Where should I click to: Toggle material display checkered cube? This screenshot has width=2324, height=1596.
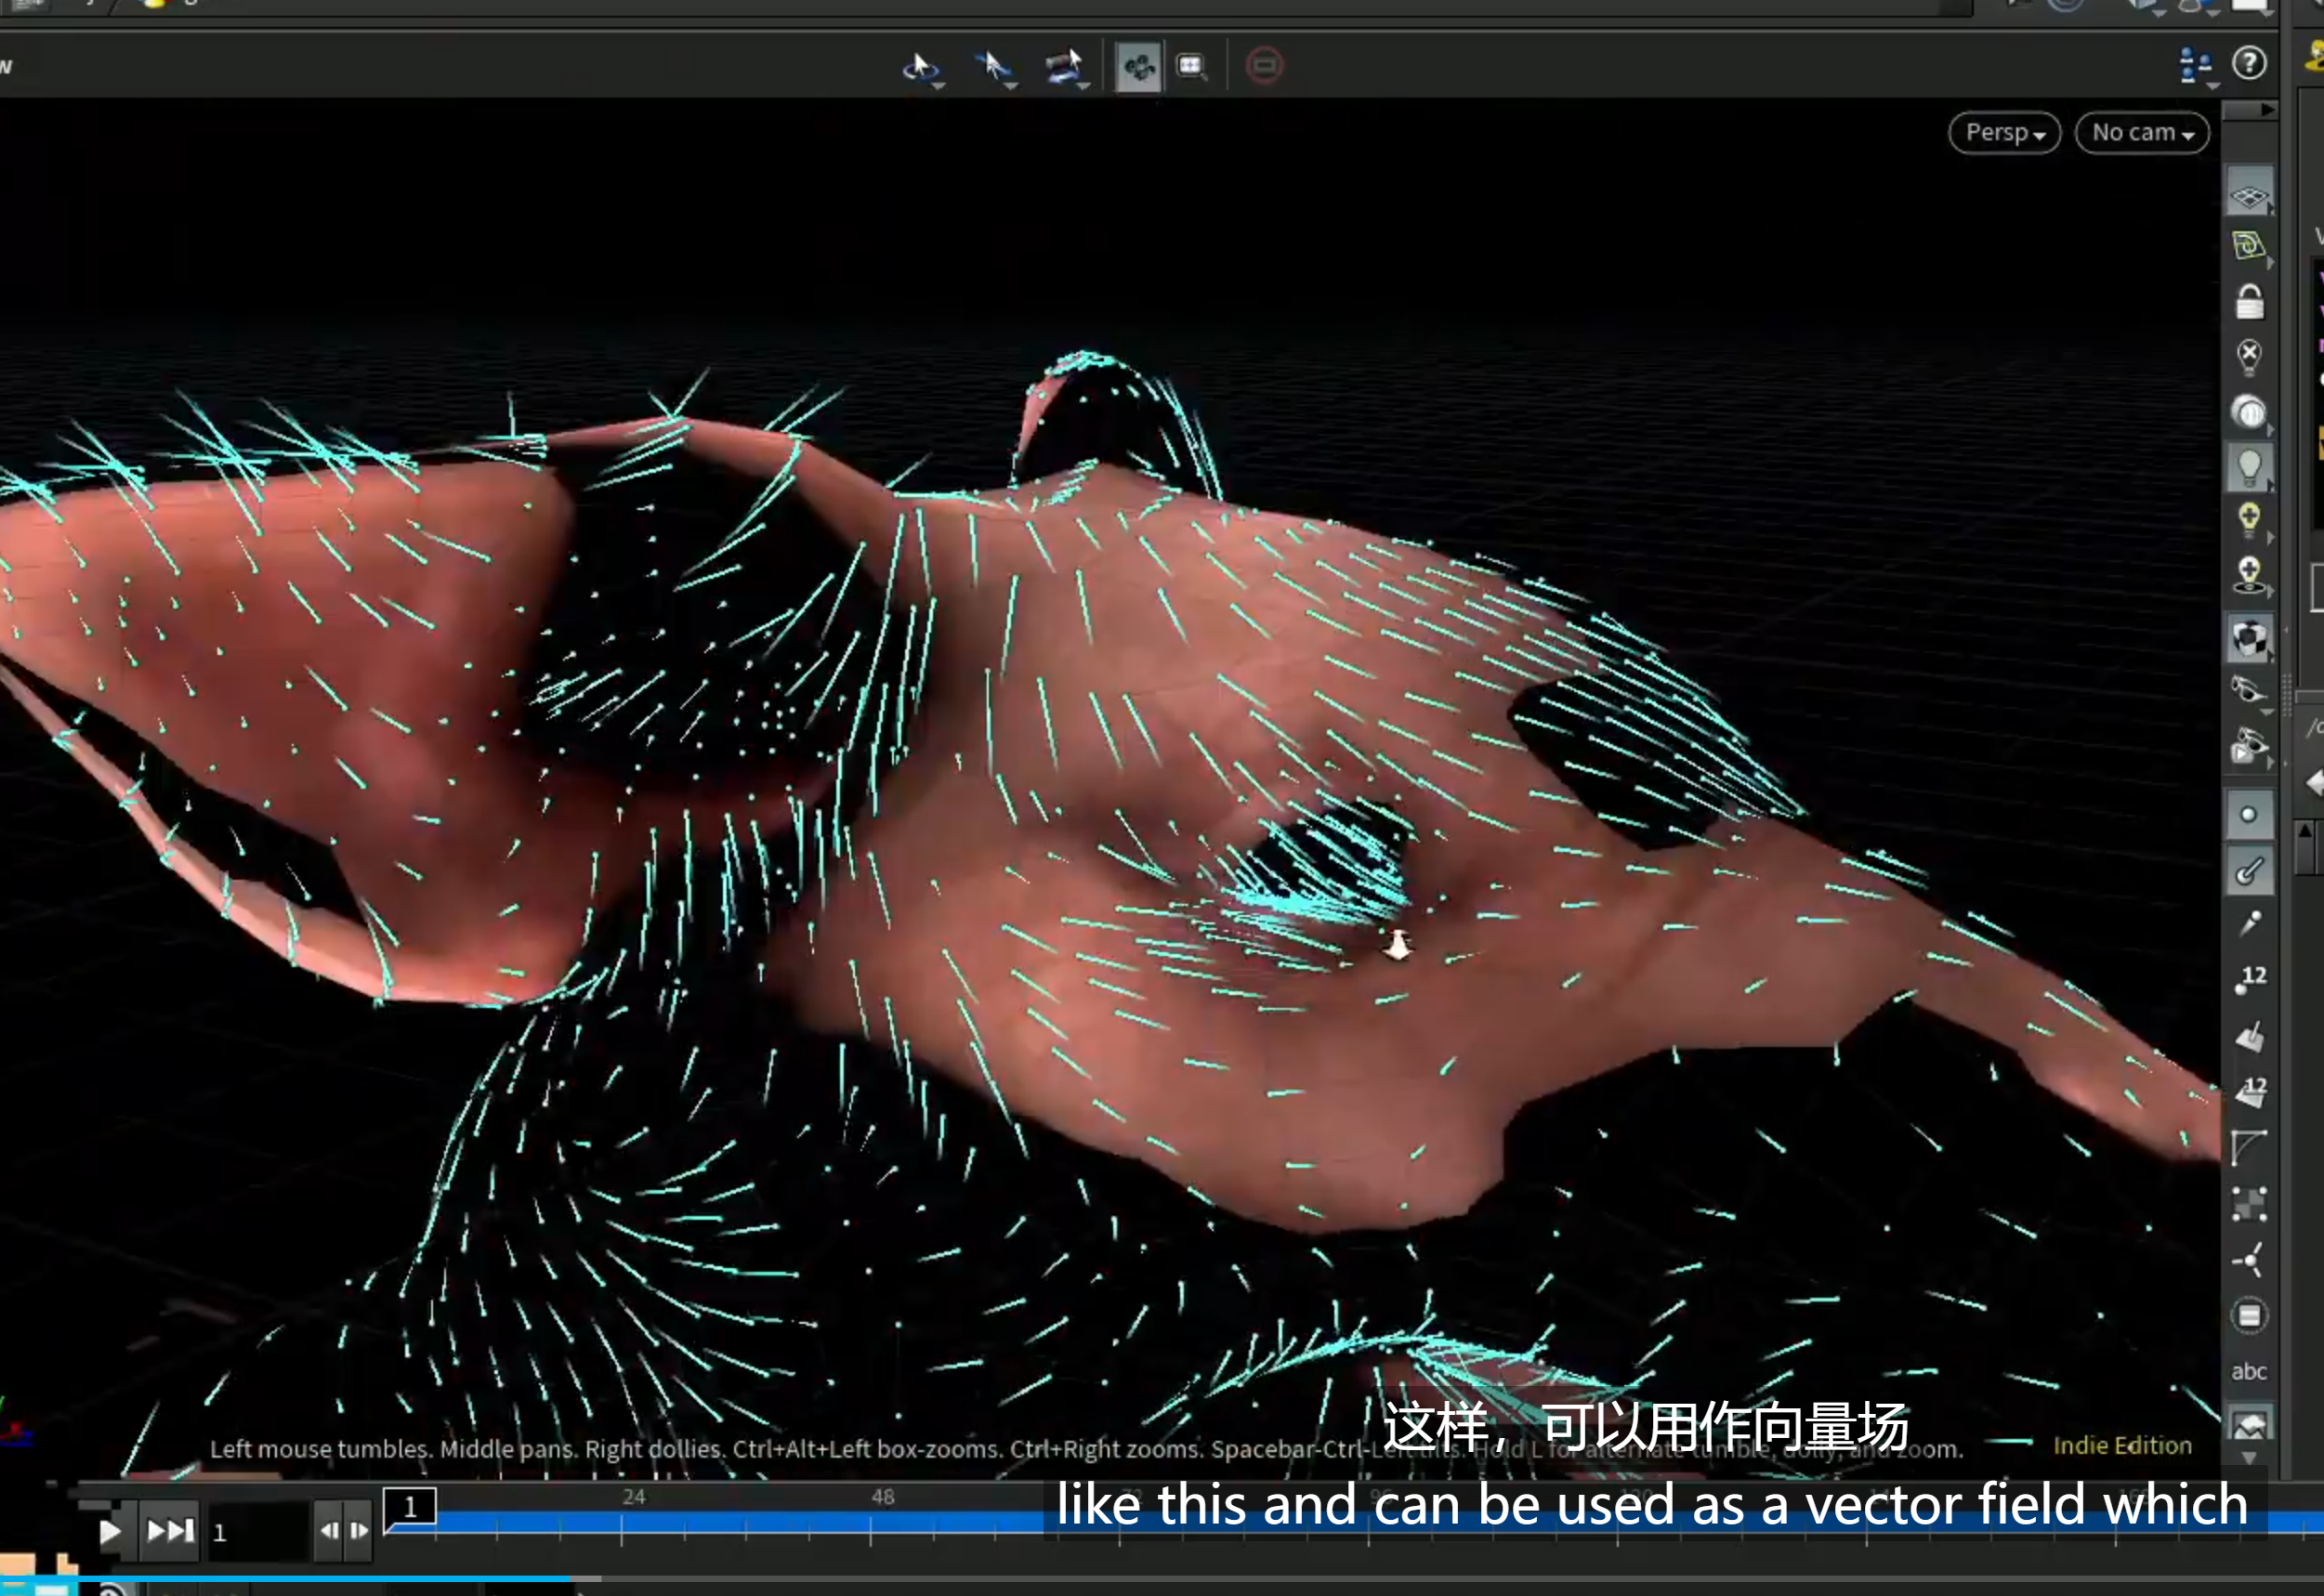pyautogui.click(x=2249, y=639)
